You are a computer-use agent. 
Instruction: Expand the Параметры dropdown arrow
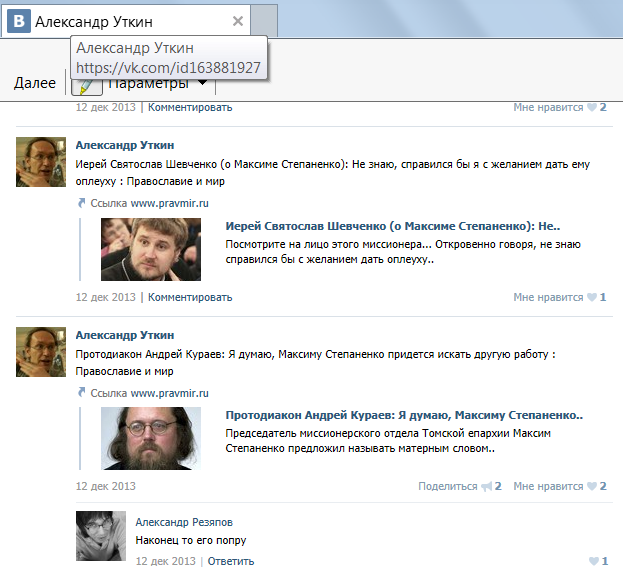click(x=202, y=83)
